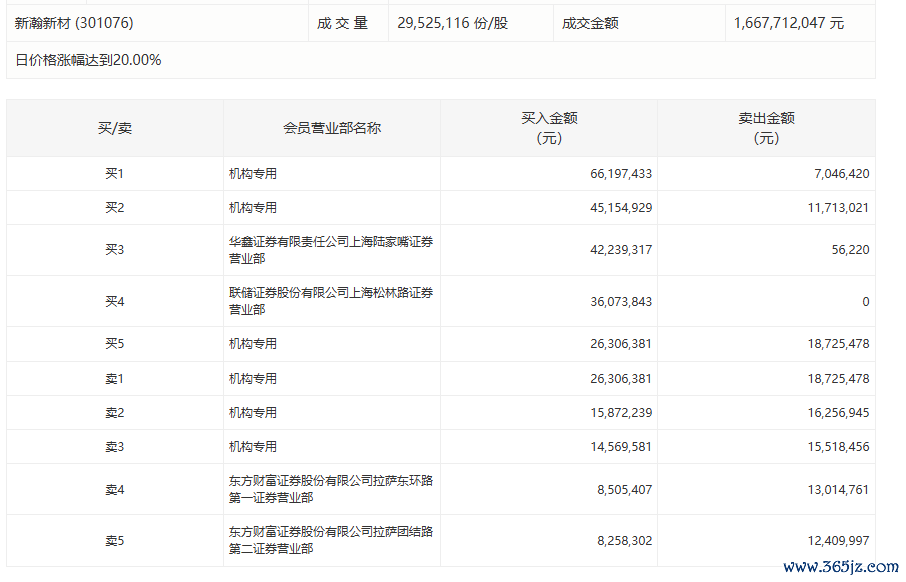The width and height of the screenshot is (906, 582).
Task: Click 机构专用 in the 买5 row
Action: pos(253,343)
